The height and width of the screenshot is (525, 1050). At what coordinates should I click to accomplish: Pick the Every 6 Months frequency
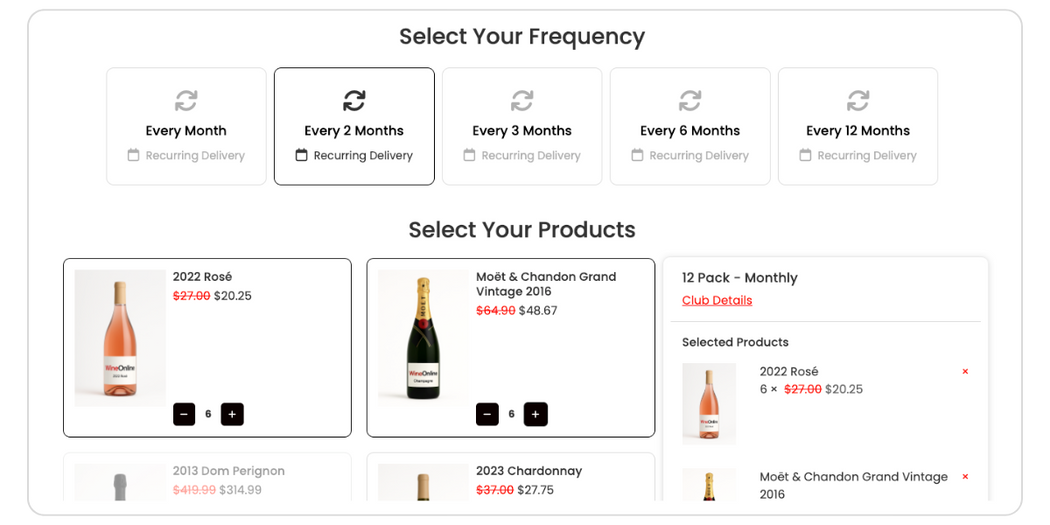[x=690, y=127]
